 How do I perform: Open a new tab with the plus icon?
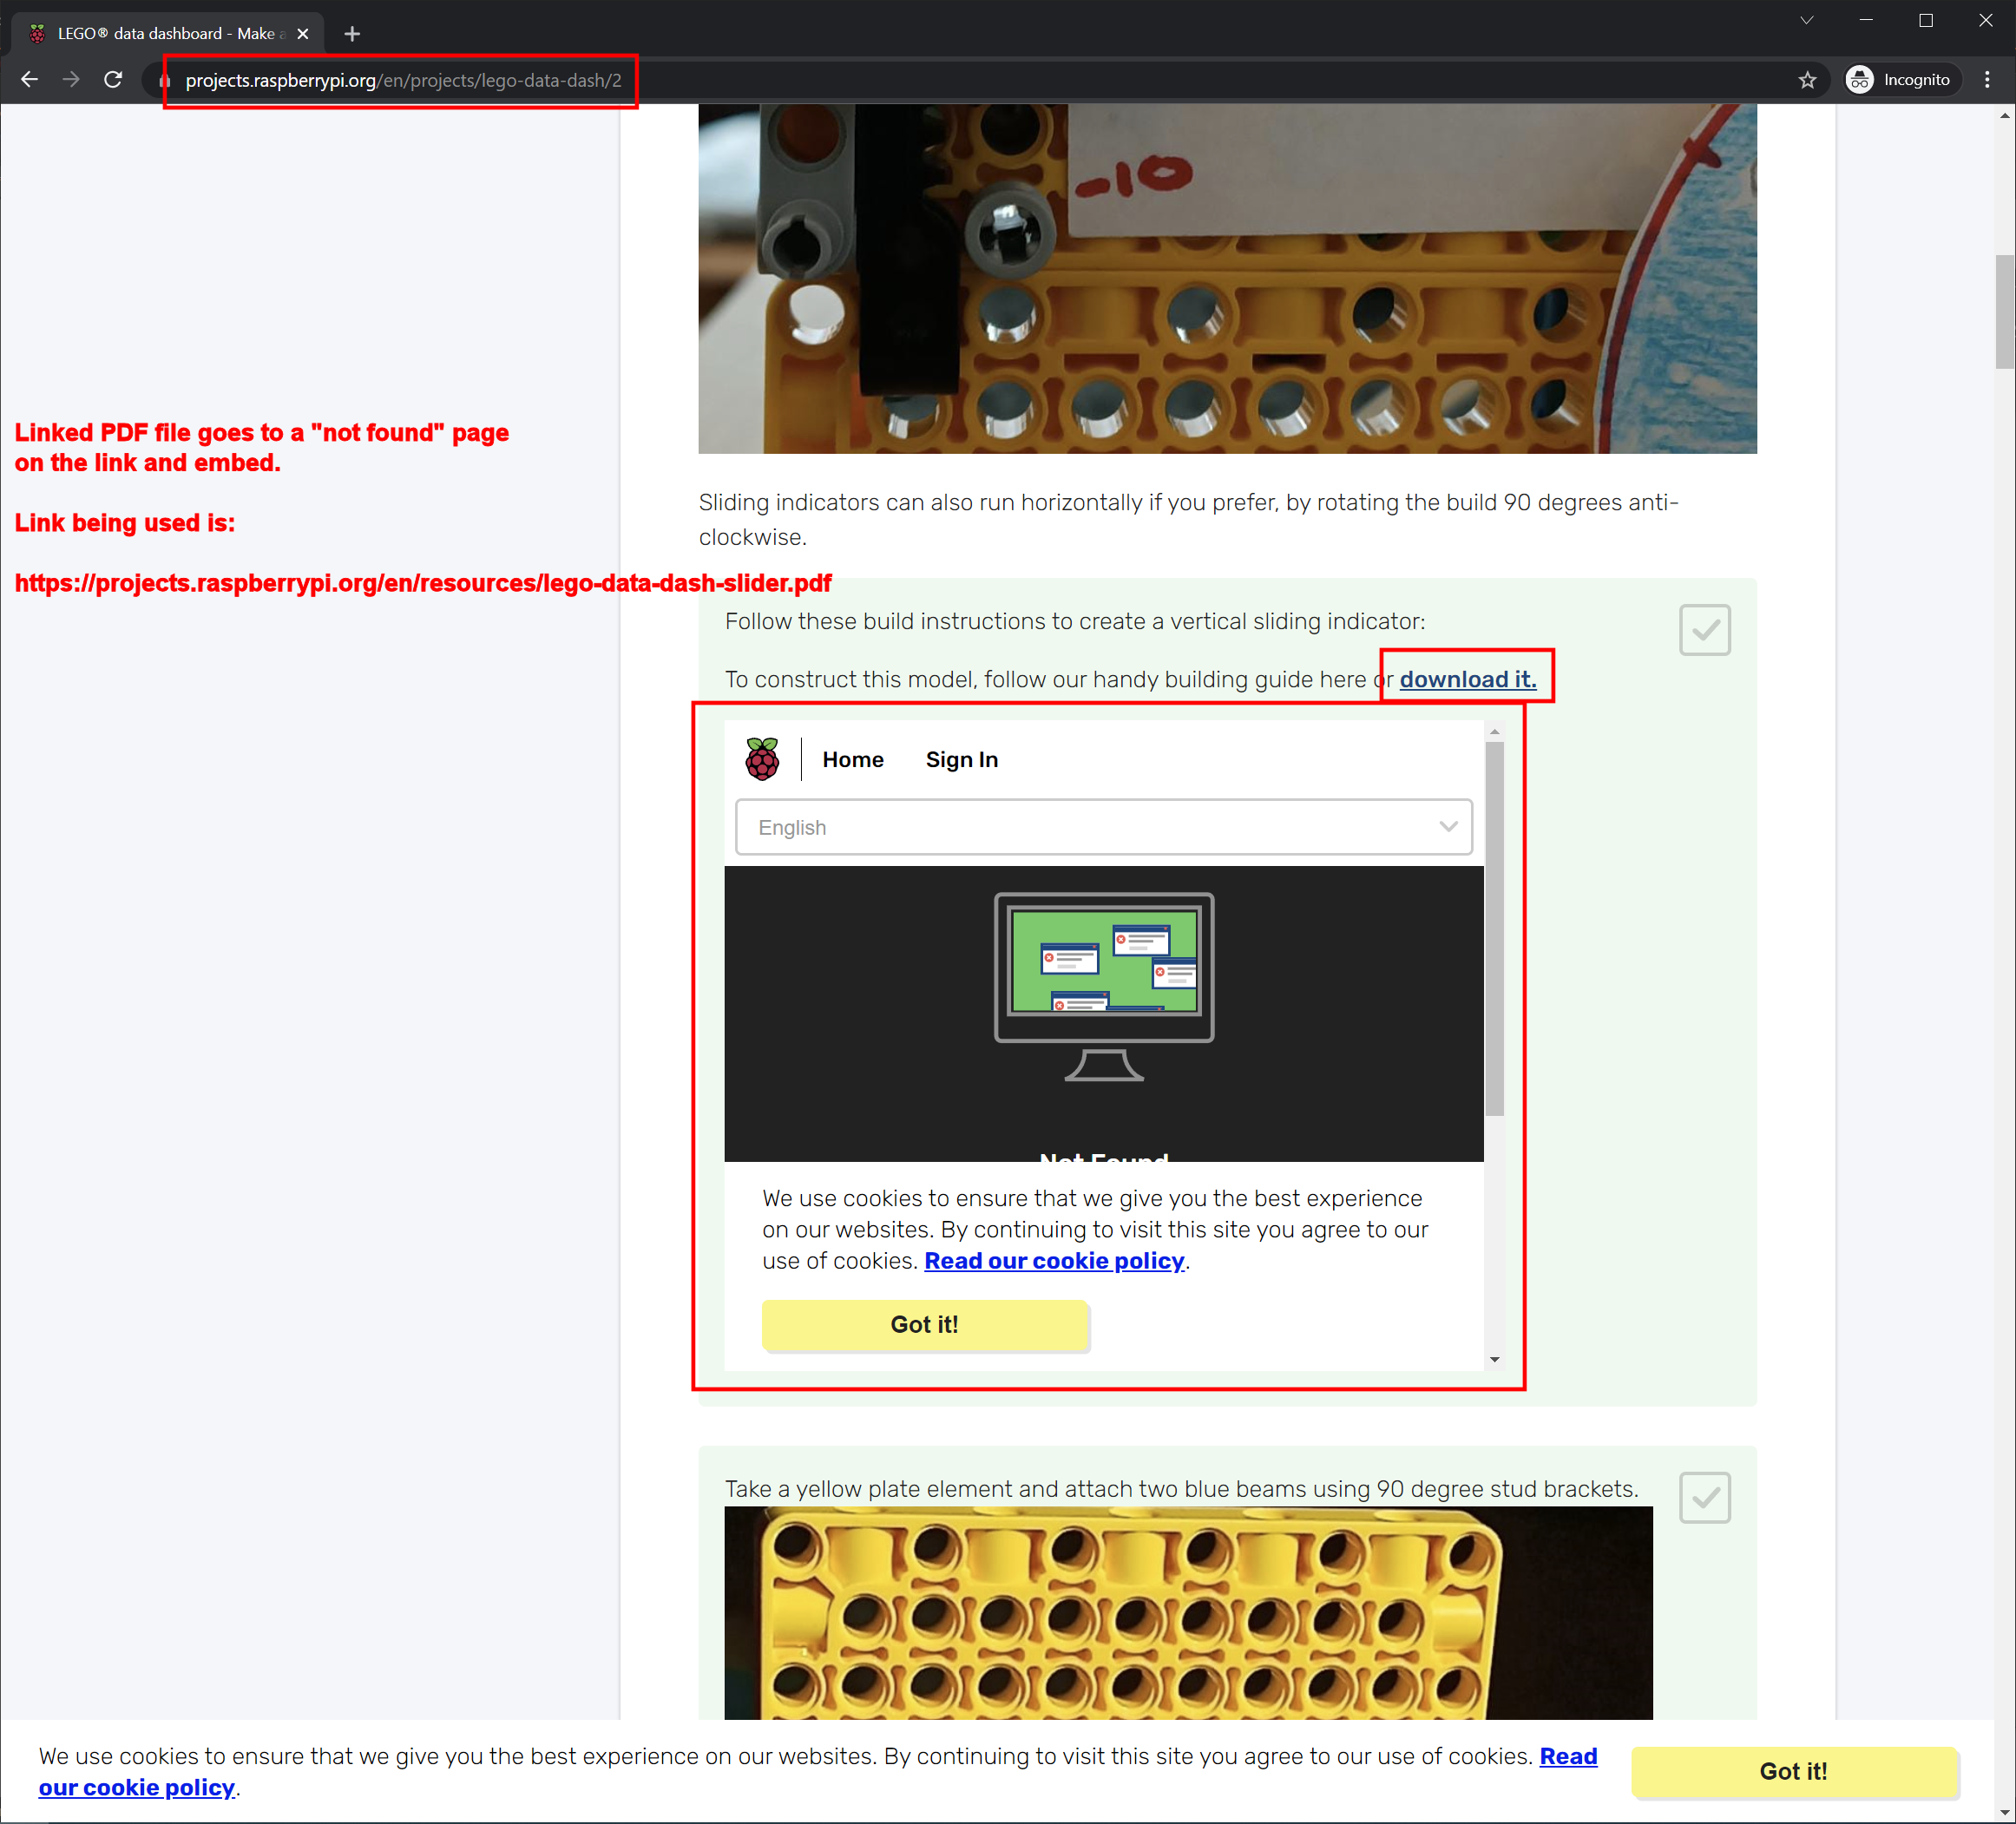click(352, 34)
